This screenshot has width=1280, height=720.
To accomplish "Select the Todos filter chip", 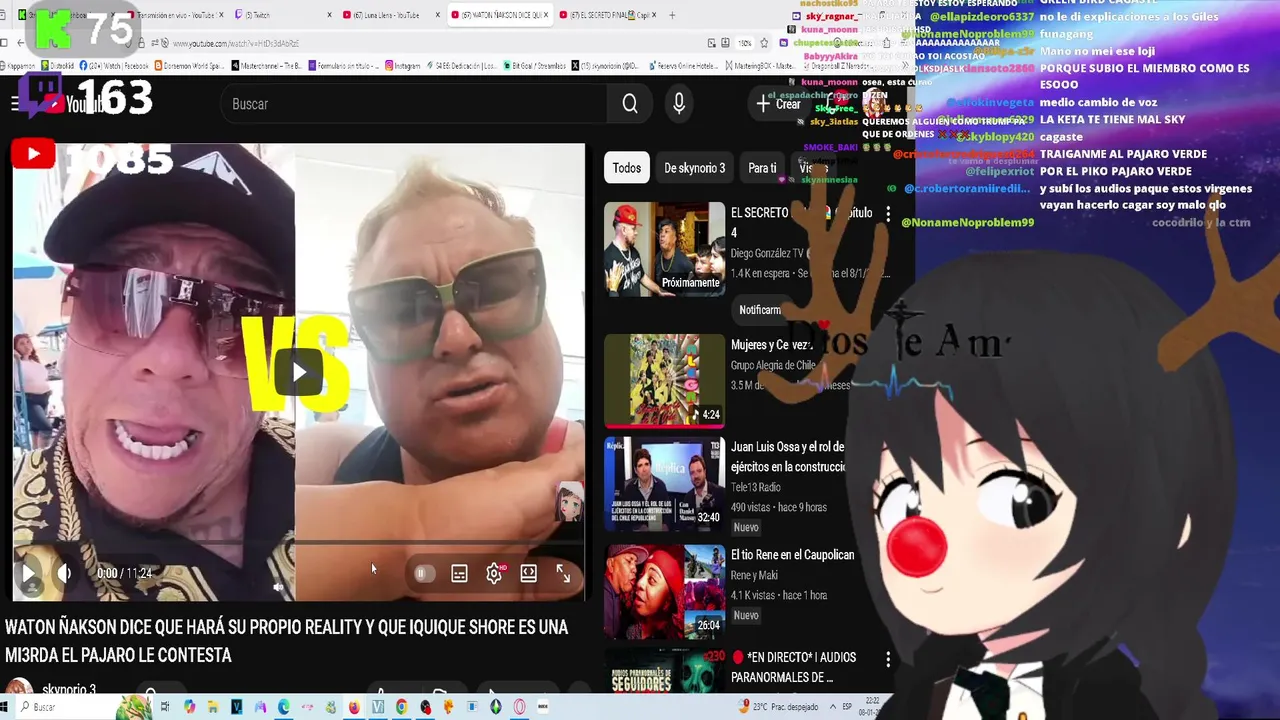I will pyautogui.click(x=627, y=168).
